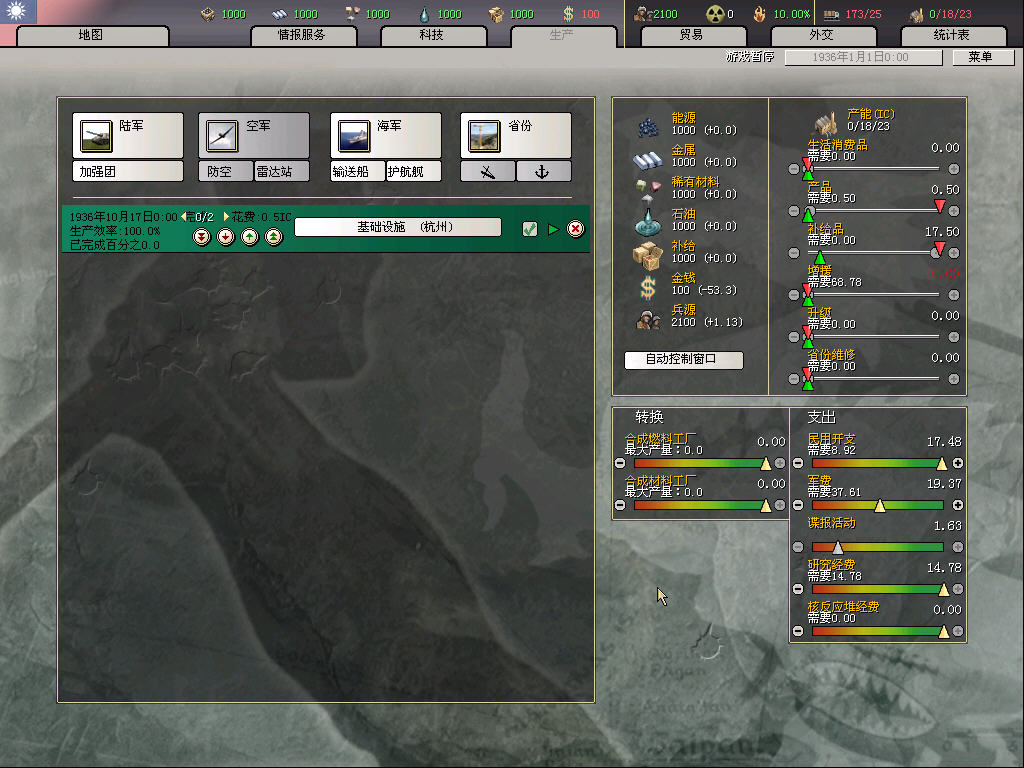This screenshot has height=768, width=1024.
Task: Open the 自动控制窗口 button
Action: pyautogui.click(x=684, y=360)
